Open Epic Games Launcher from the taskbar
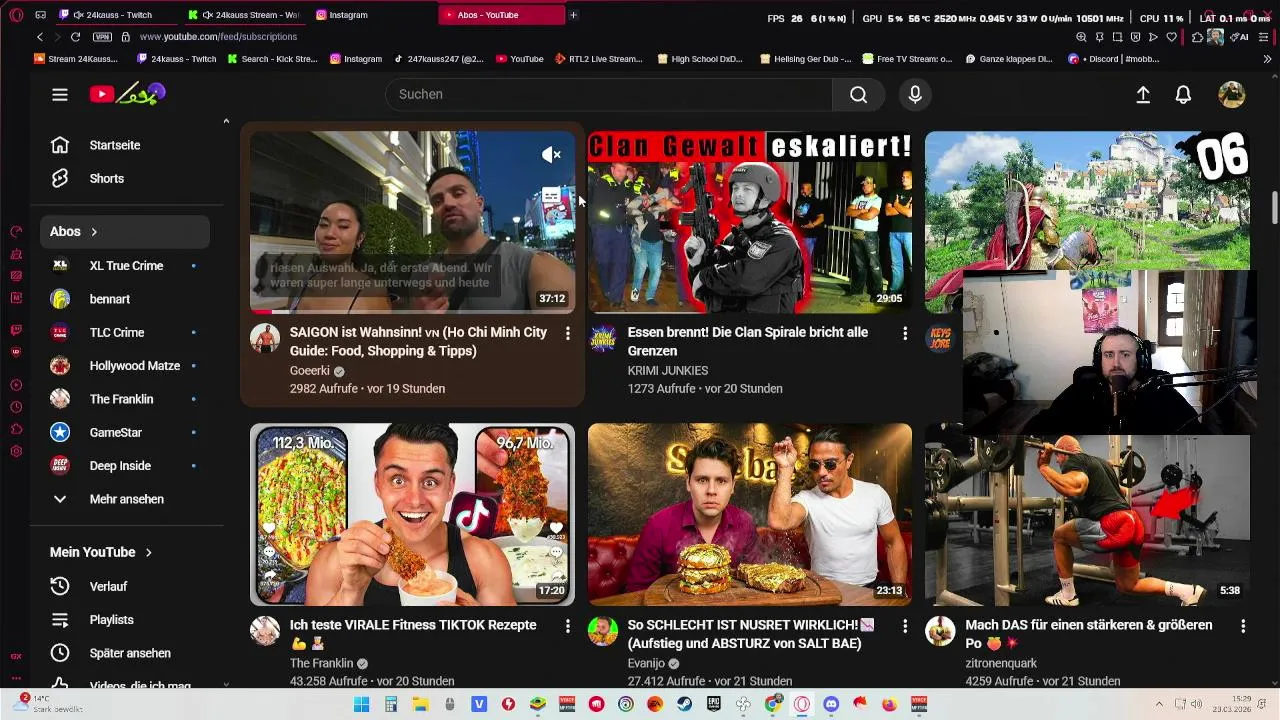Image resolution: width=1280 pixels, height=720 pixels. [714, 704]
